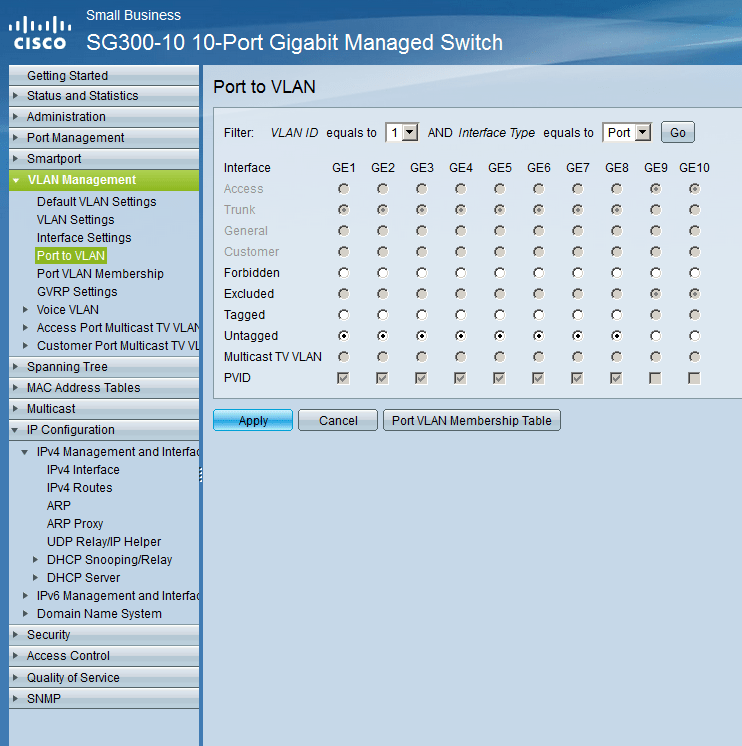
Task: Select Excluded for GE3
Action: click(x=421, y=294)
